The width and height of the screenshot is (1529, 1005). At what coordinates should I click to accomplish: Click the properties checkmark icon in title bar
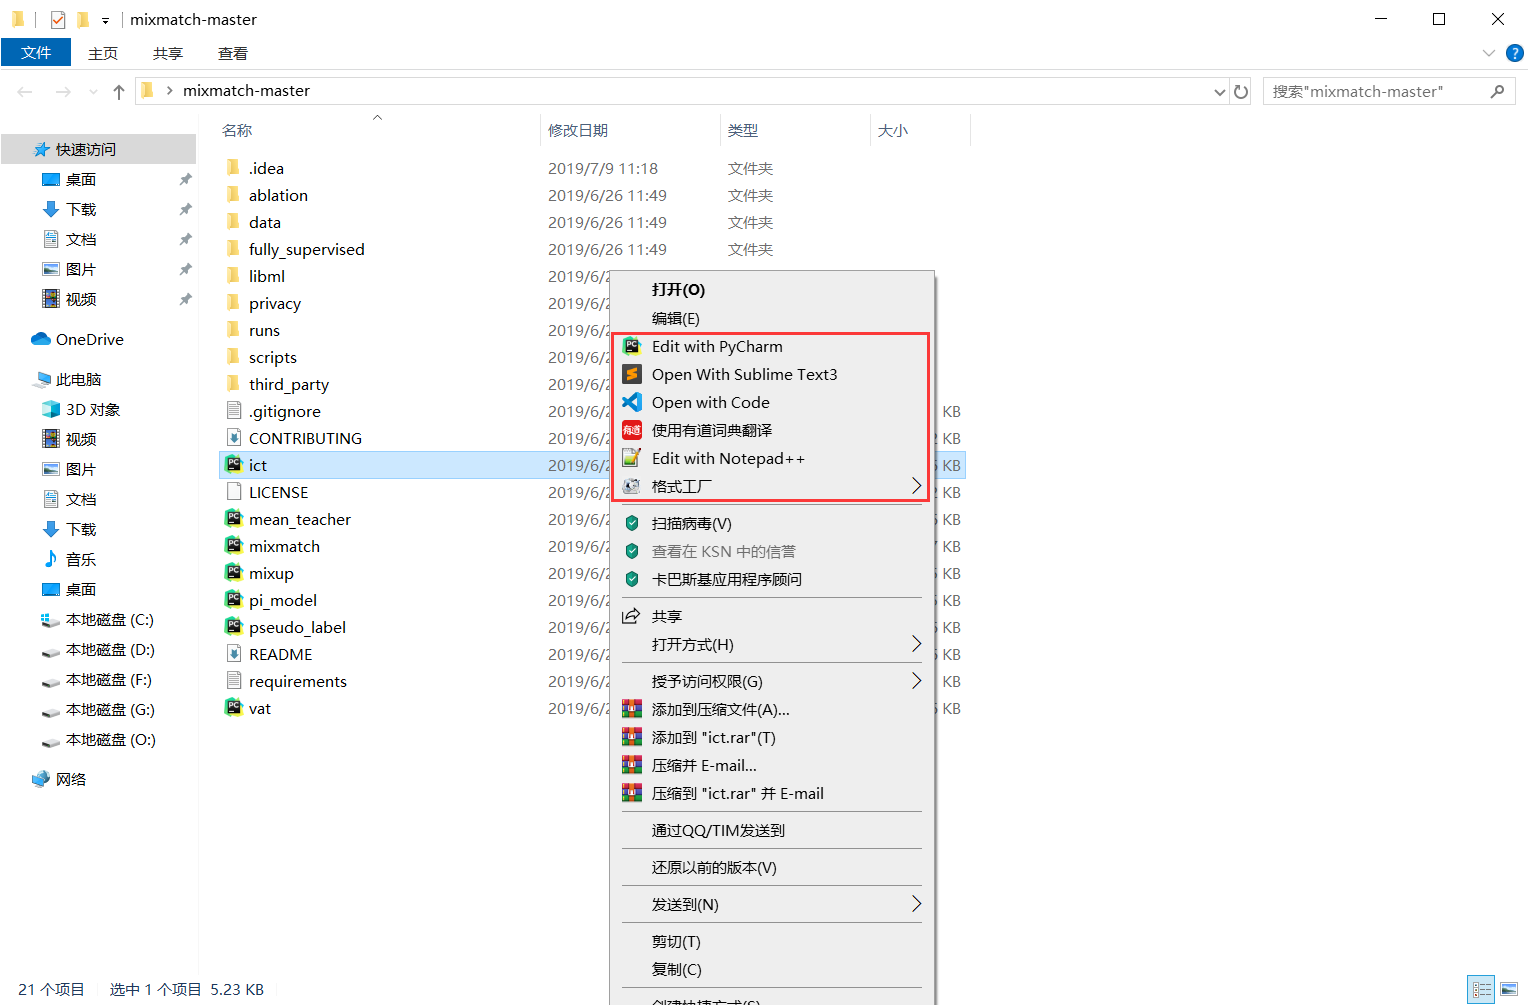coord(58,19)
